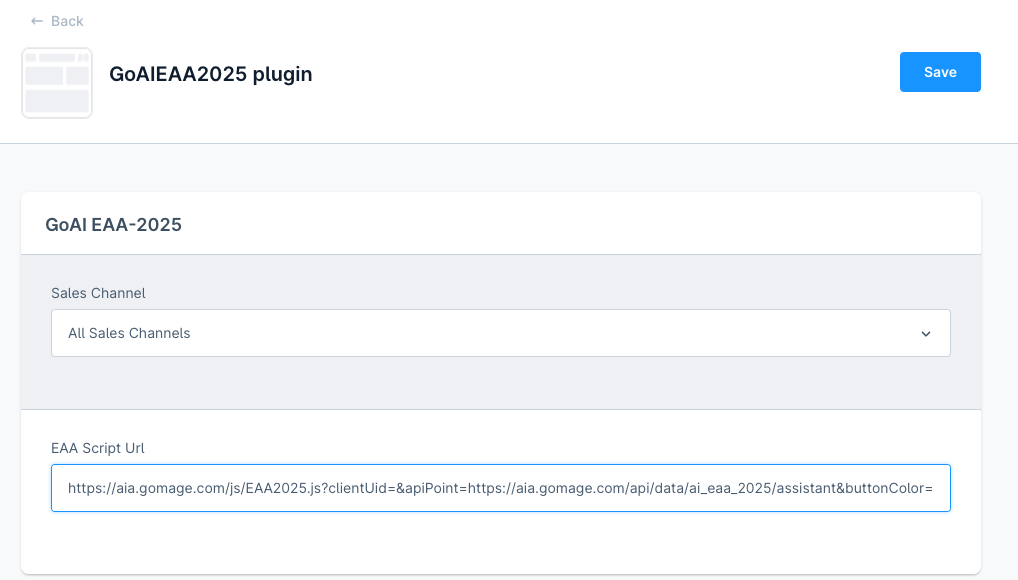The image size is (1018, 580).
Task: Save the plugin configuration
Action: 940,72
